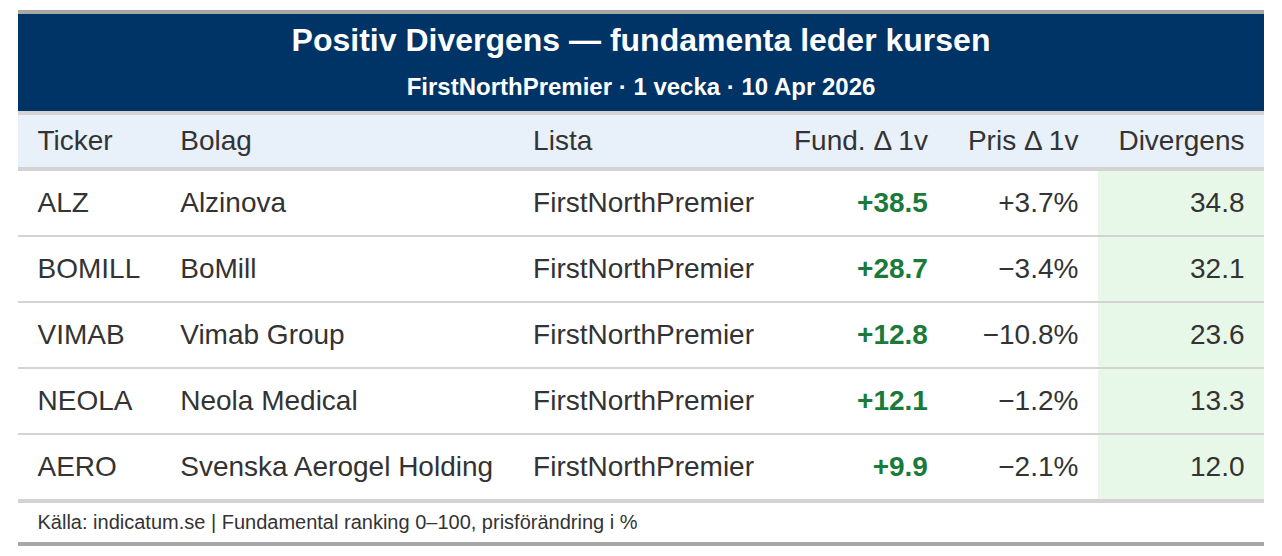Click the BOMILL ticker cell

[x=89, y=269]
